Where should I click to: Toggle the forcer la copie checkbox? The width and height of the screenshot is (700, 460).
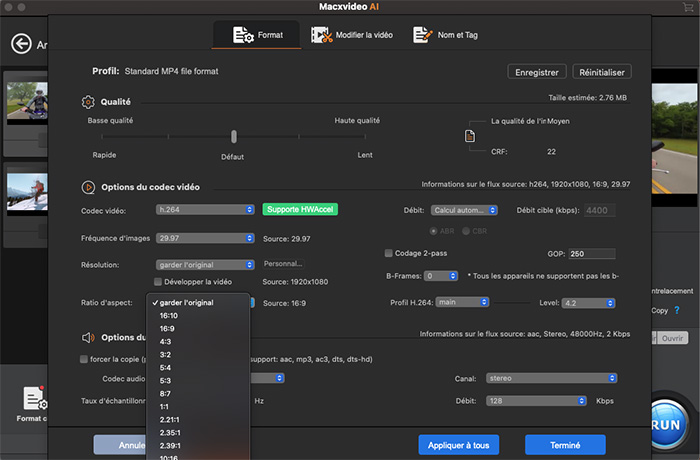pos(83,359)
